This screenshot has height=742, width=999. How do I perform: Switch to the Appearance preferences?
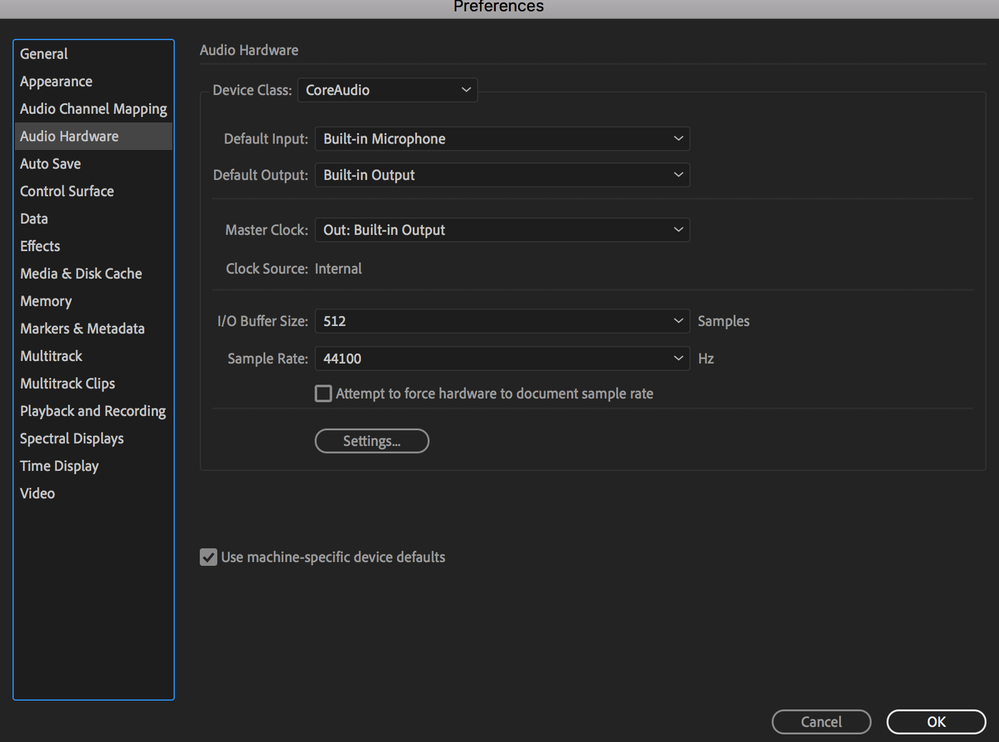point(56,81)
